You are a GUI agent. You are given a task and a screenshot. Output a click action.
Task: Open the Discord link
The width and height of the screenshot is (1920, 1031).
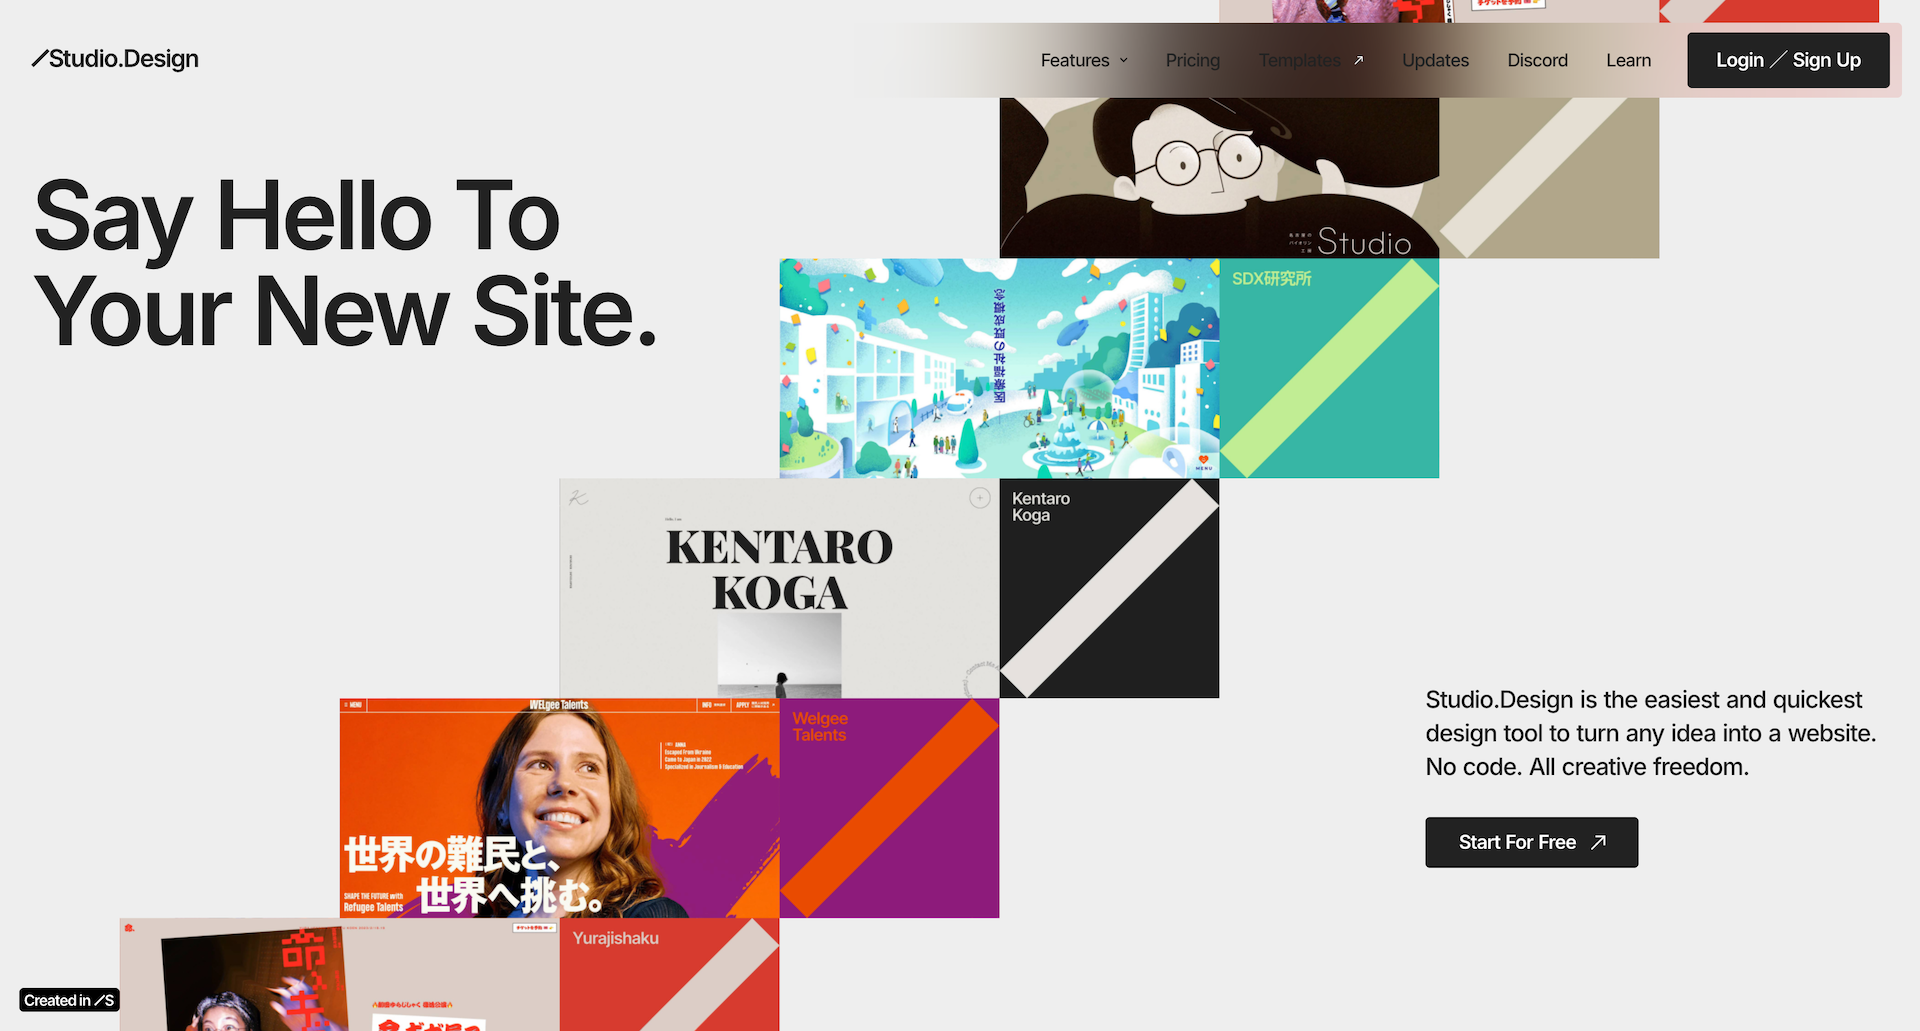click(x=1537, y=60)
